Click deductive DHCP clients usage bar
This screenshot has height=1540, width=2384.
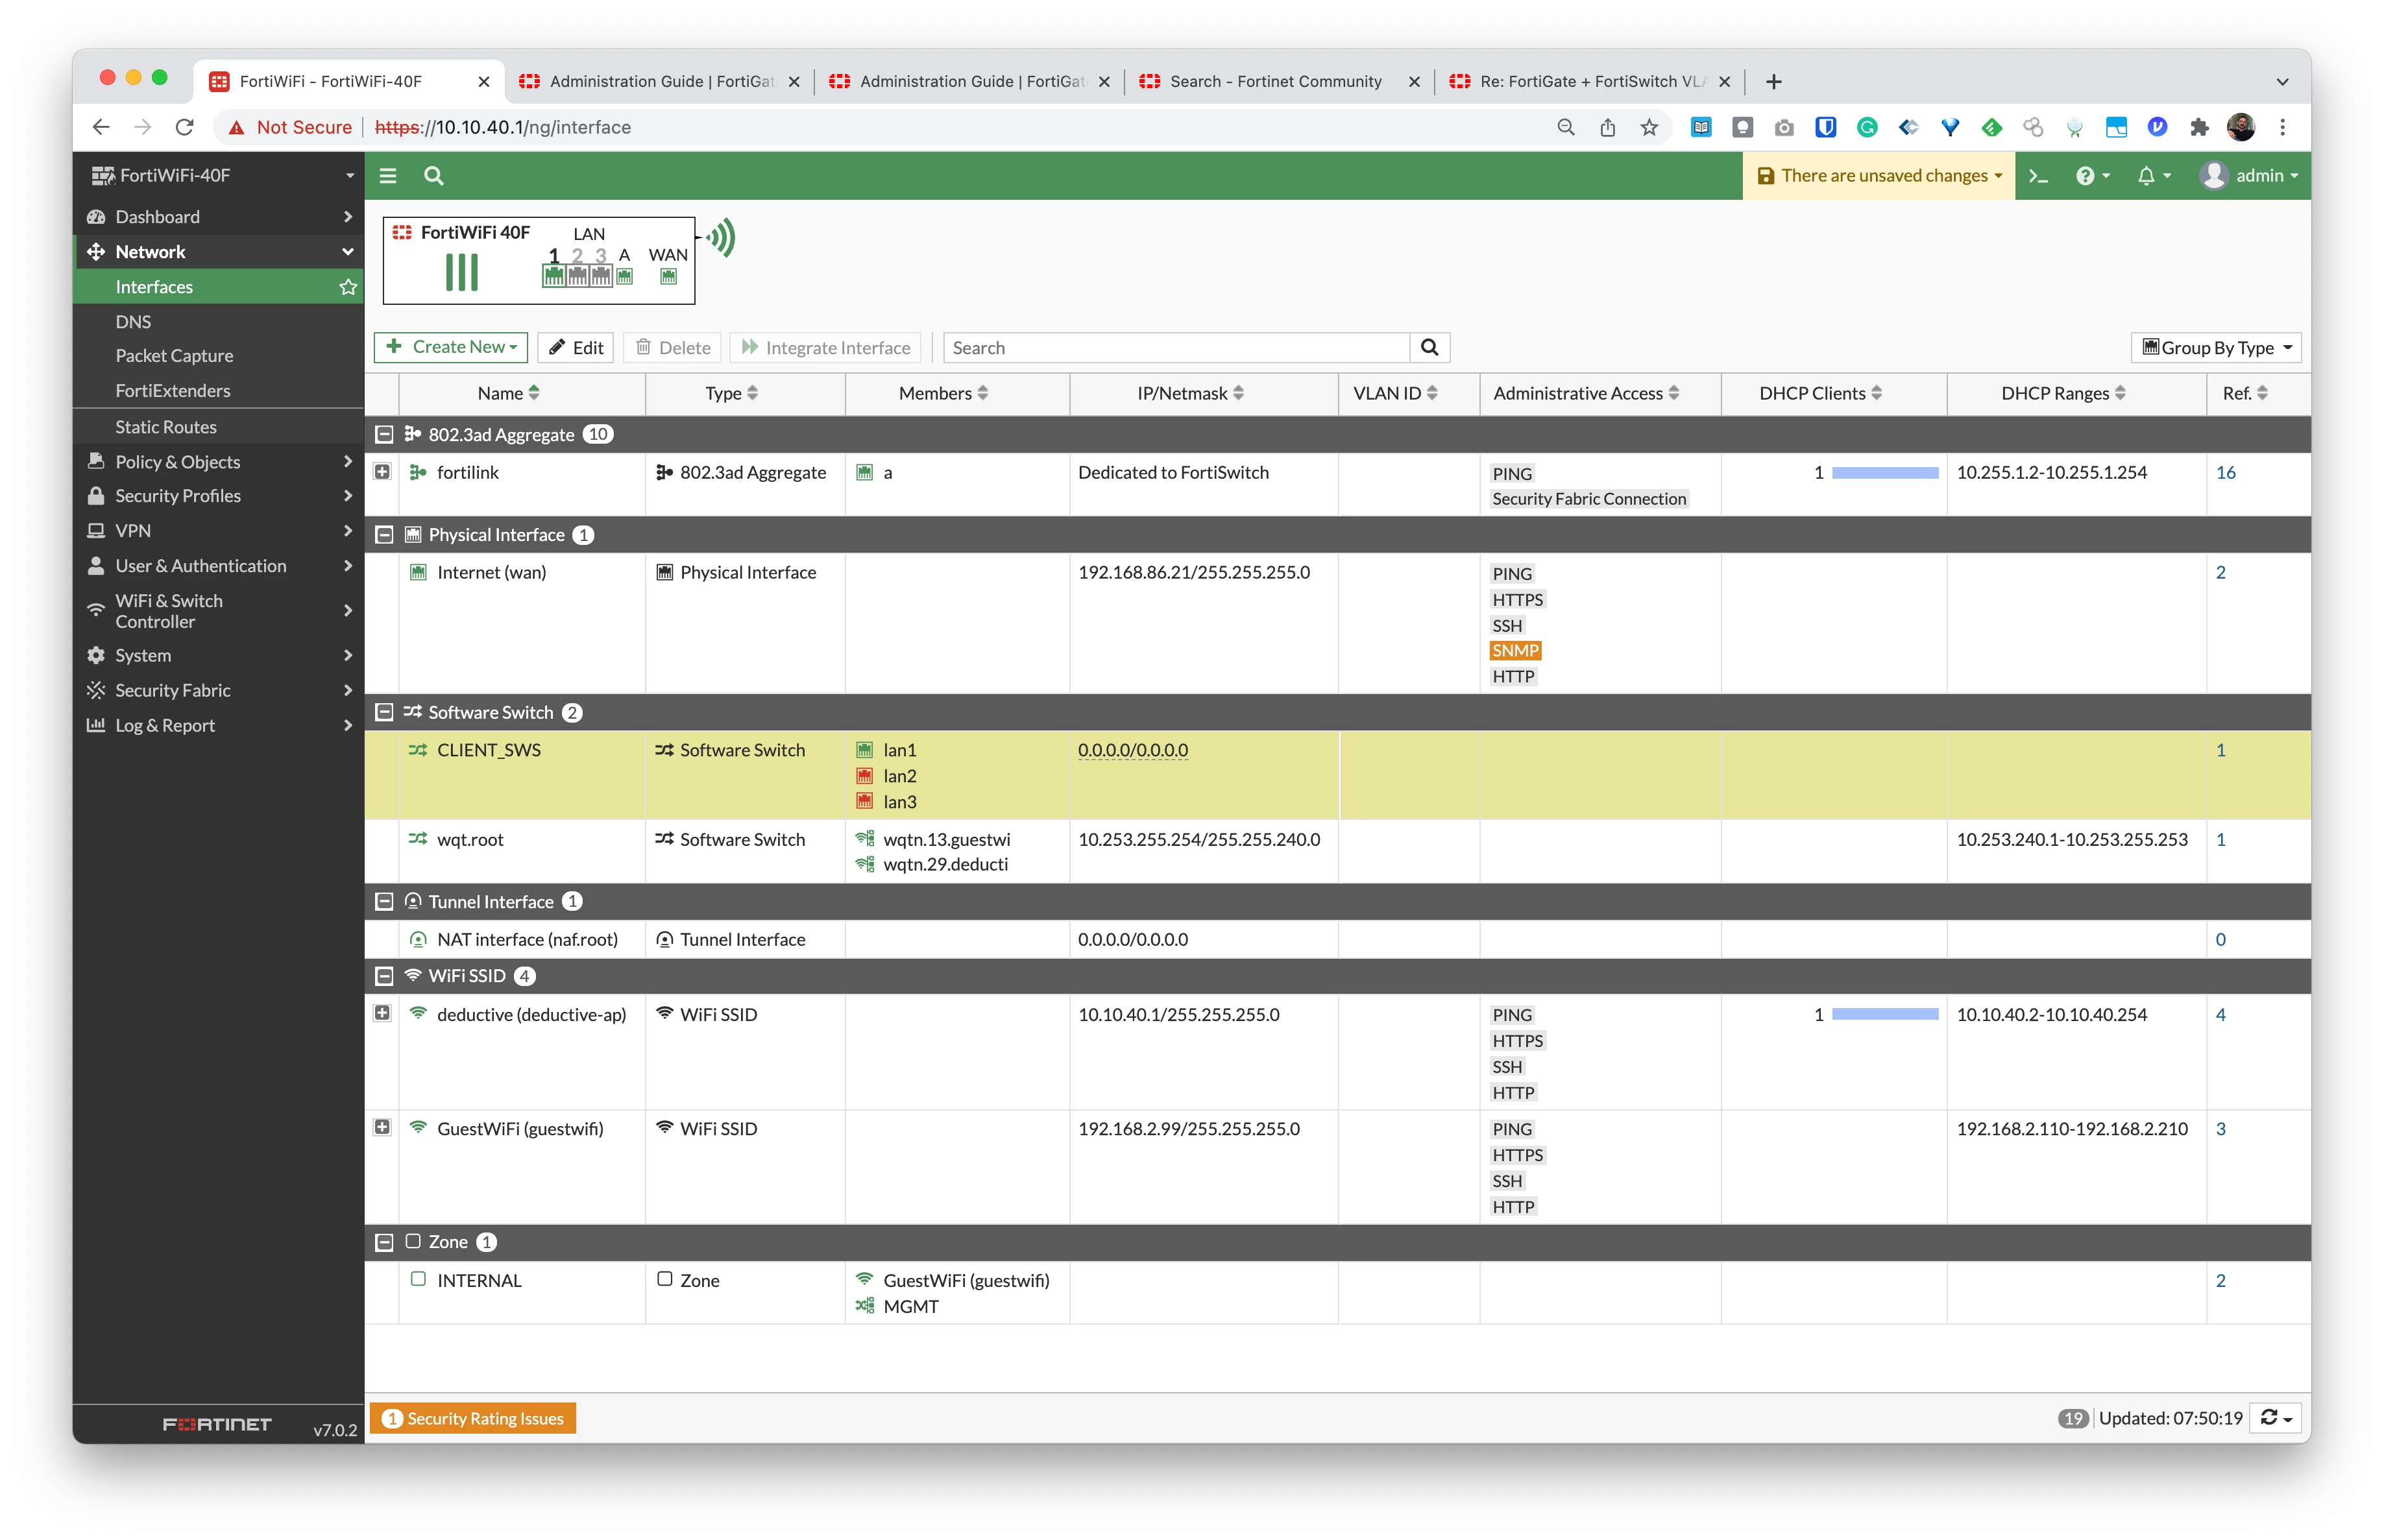pyautogui.click(x=1884, y=1014)
